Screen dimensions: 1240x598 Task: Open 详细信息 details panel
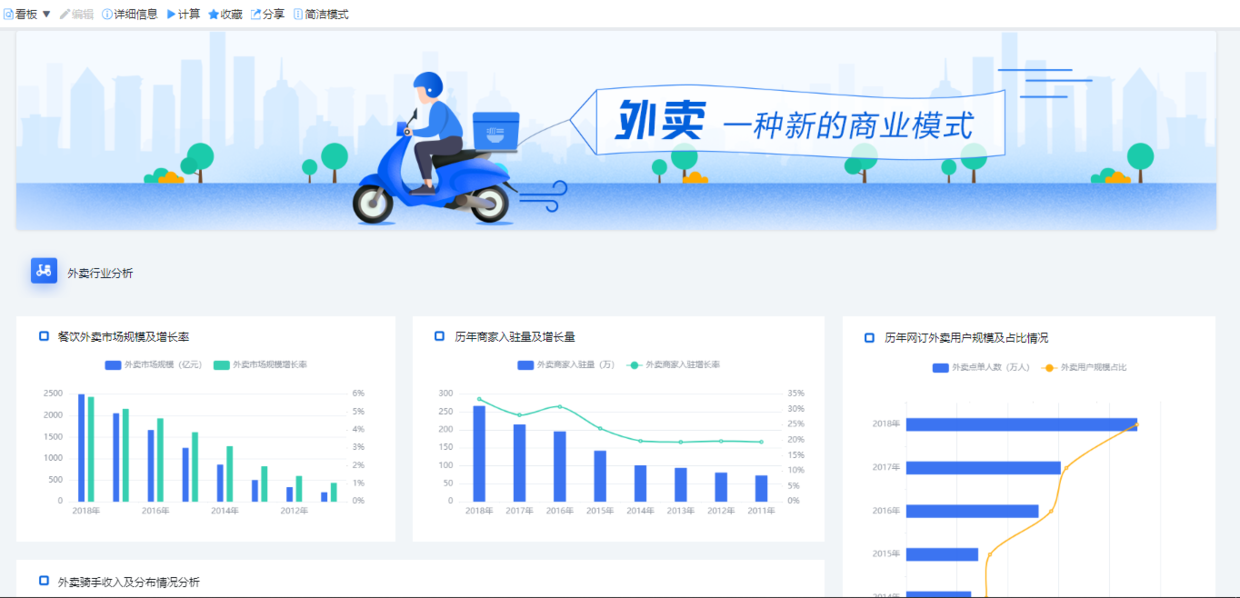point(129,14)
